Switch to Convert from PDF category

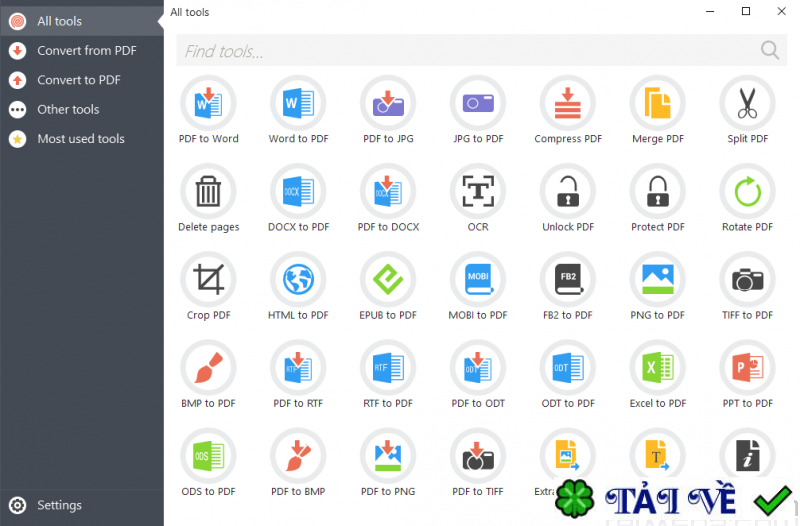(82, 51)
